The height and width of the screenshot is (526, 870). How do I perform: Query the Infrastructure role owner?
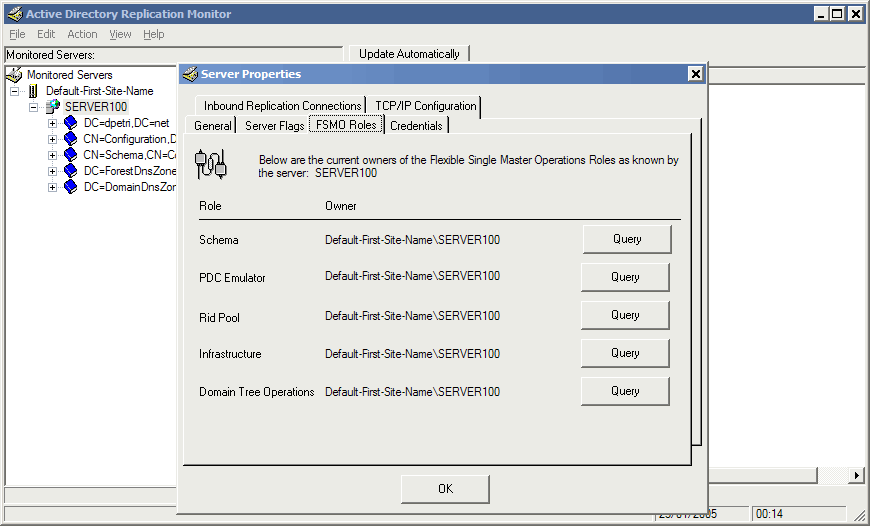[625, 353]
